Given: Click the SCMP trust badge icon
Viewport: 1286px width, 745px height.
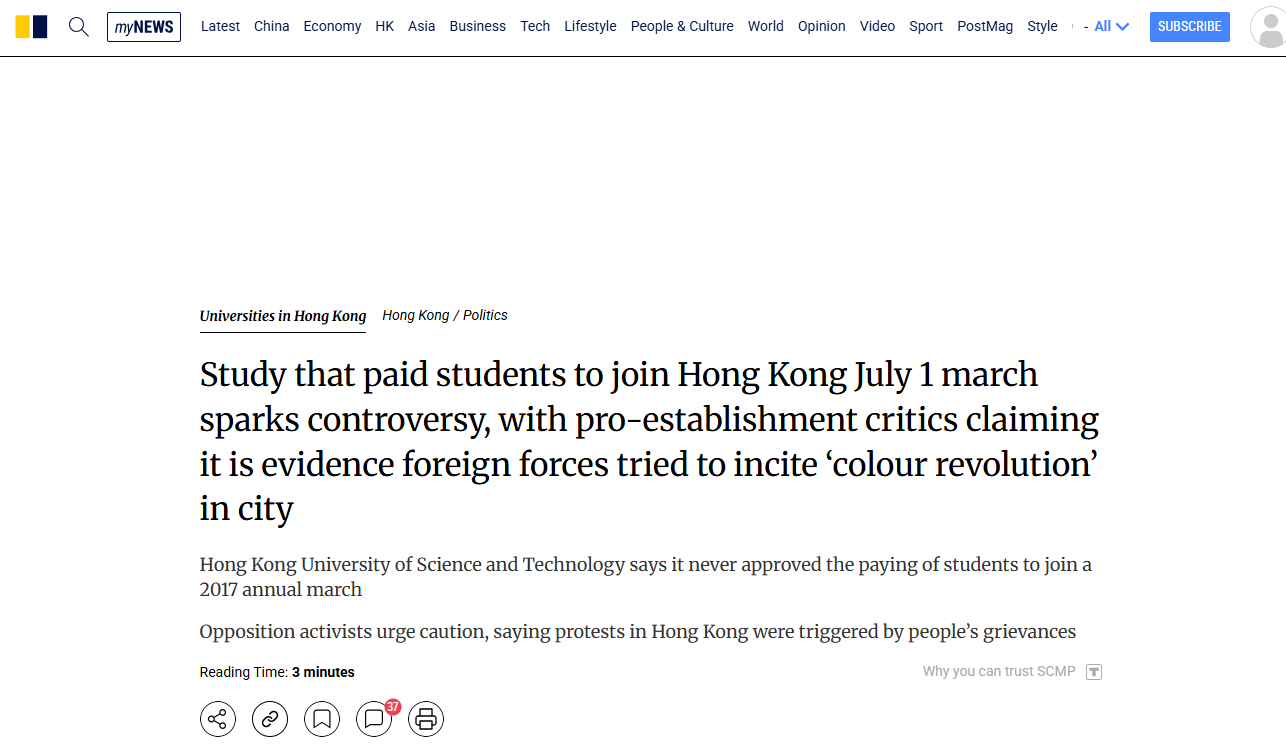Looking at the screenshot, I should 1094,672.
